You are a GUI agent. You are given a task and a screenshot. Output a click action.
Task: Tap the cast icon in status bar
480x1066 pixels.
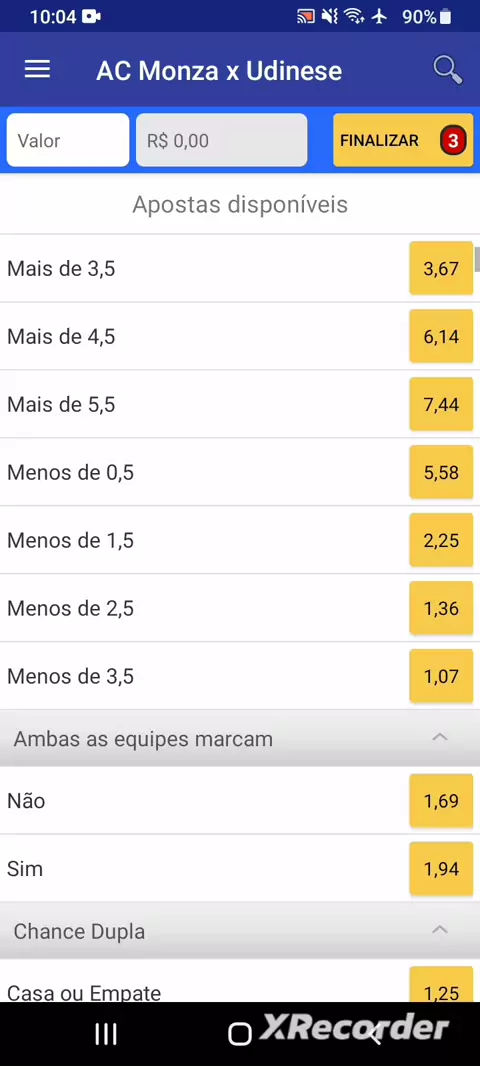point(306,16)
